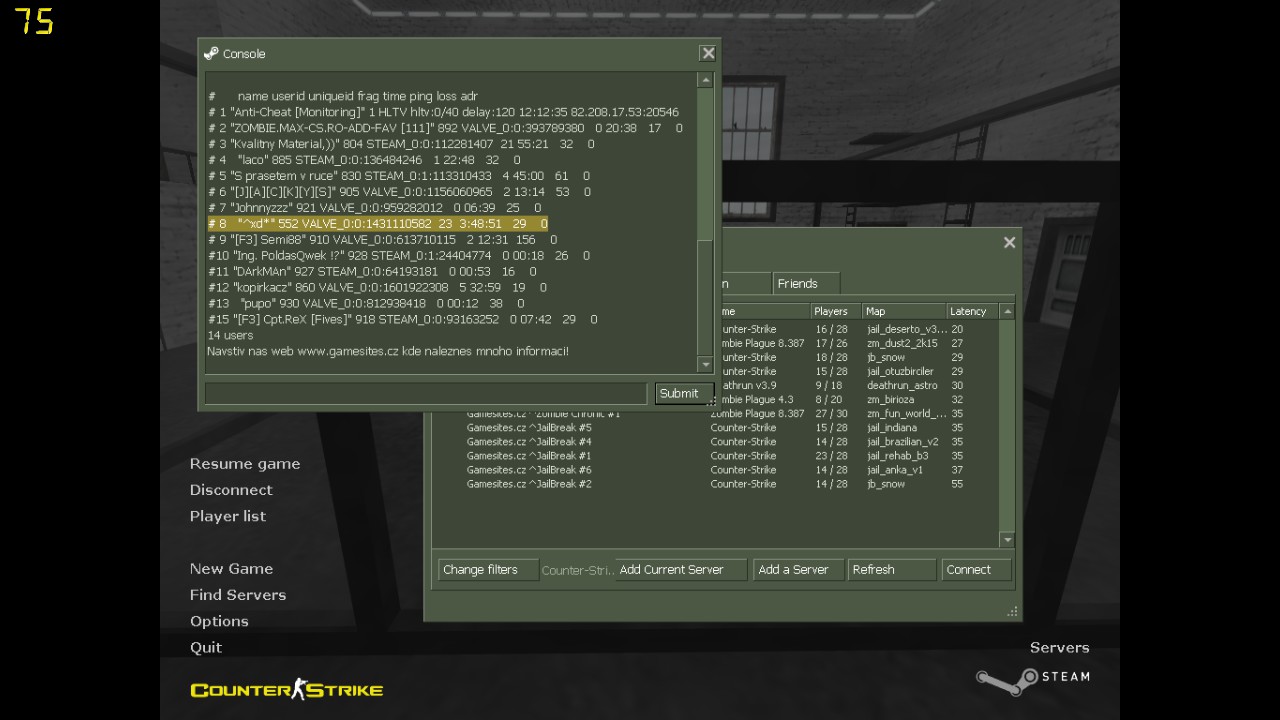Select server Gamesites.cz ^JailBreak #1
This screenshot has width=1280, height=720.
715,455
